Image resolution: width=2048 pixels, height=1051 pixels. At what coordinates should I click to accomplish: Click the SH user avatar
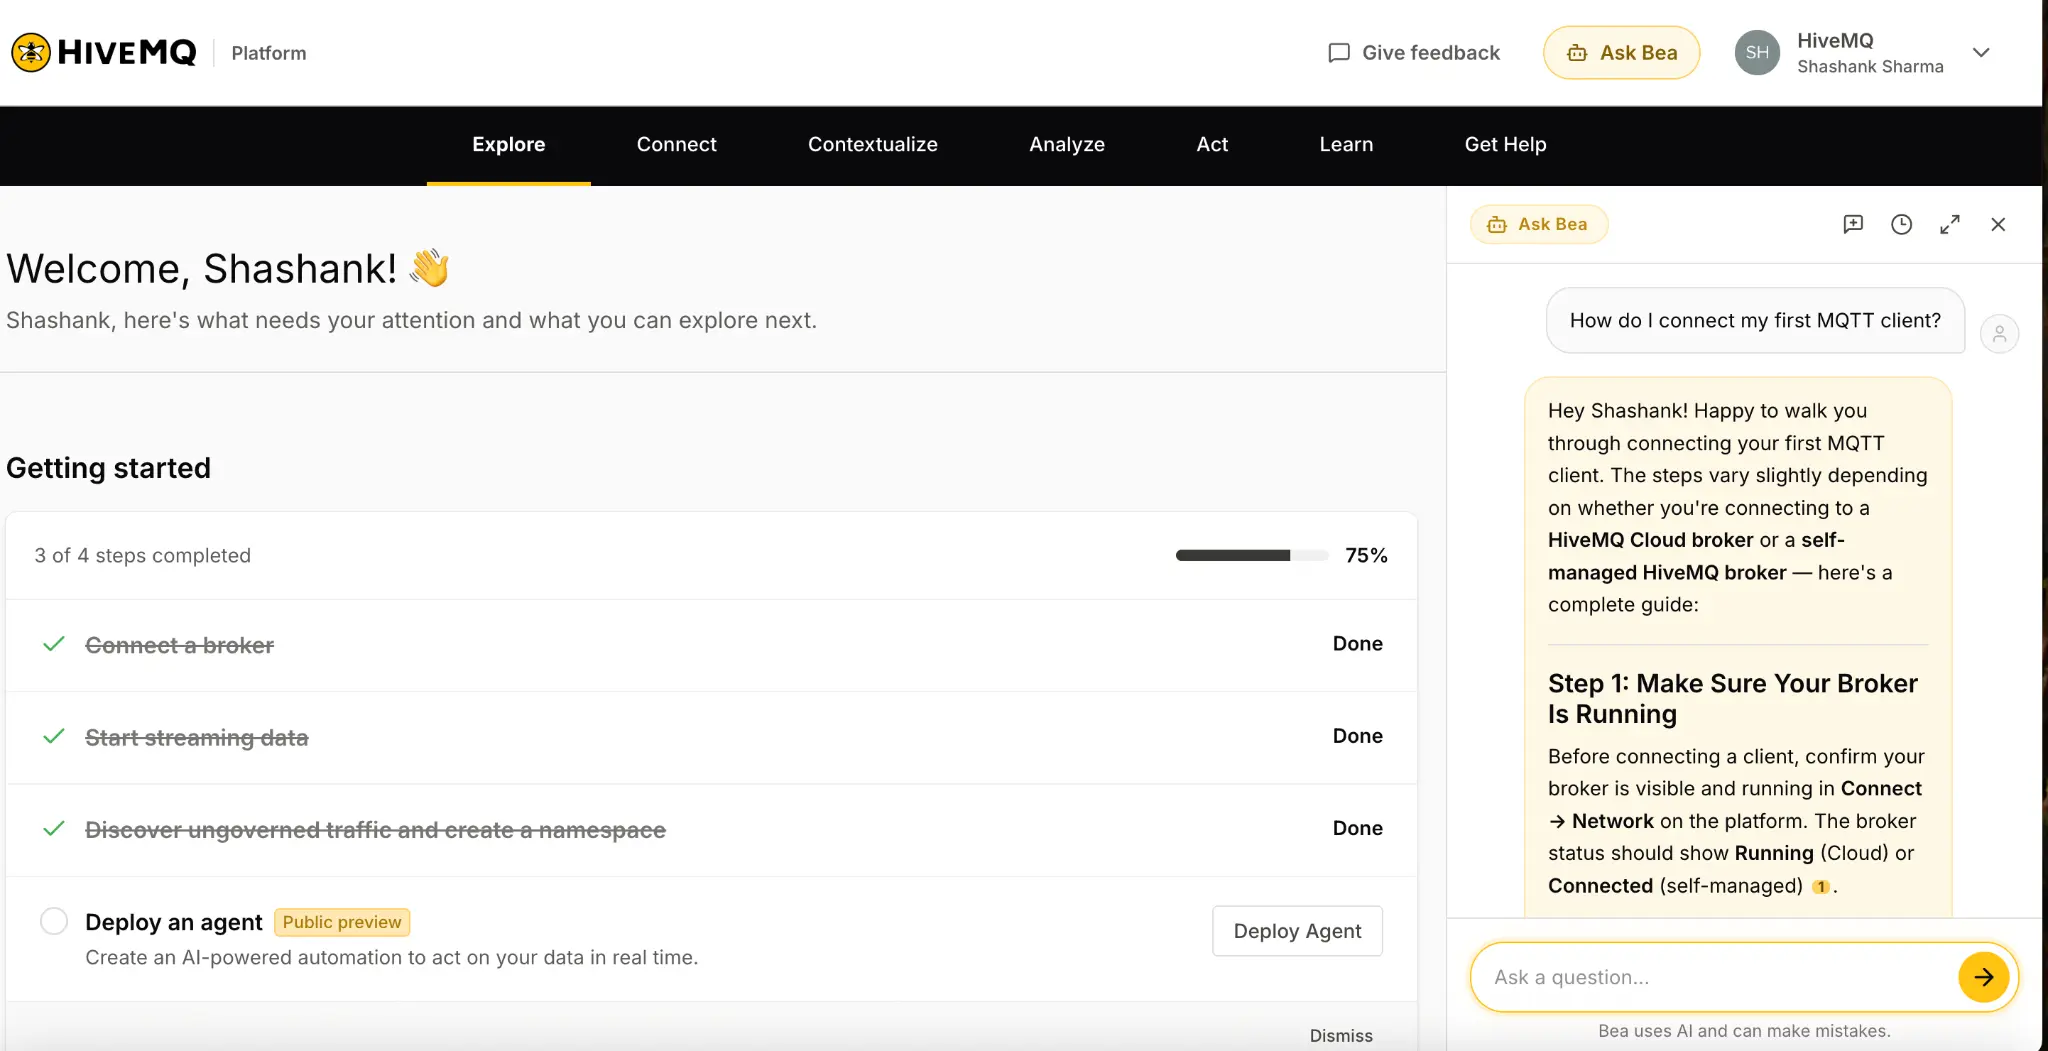[1757, 53]
